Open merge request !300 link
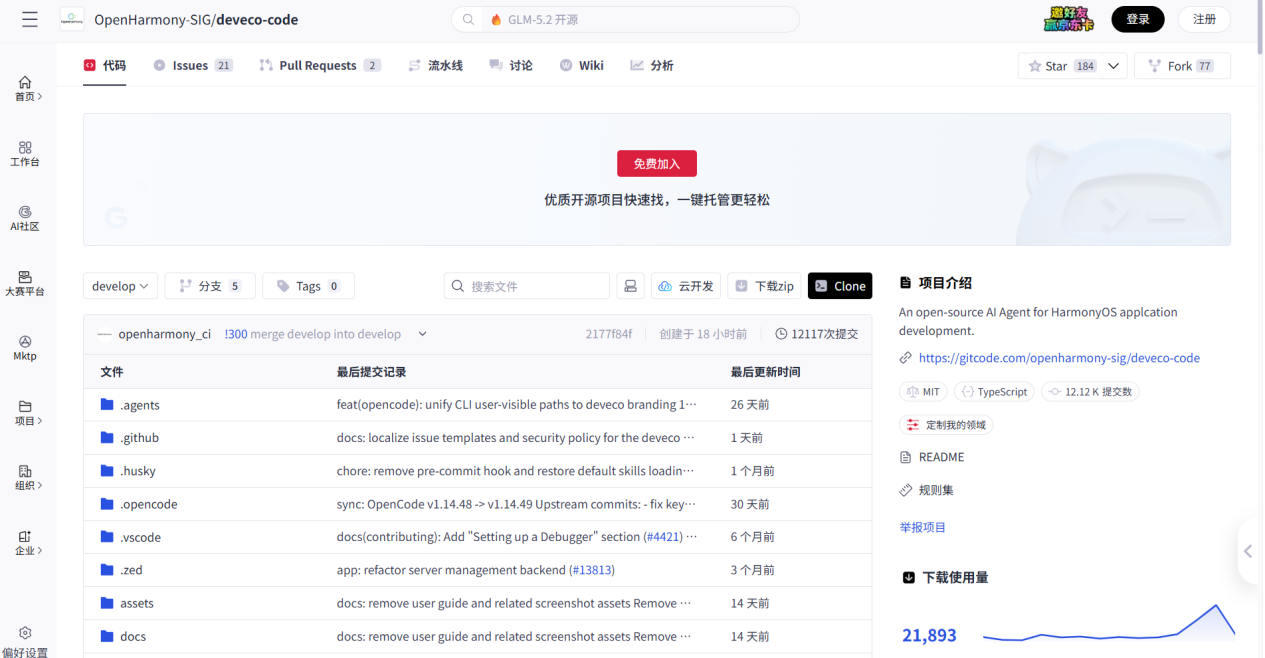Image resolution: width=1265 pixels, height=658 pixels. coord(235,334)
